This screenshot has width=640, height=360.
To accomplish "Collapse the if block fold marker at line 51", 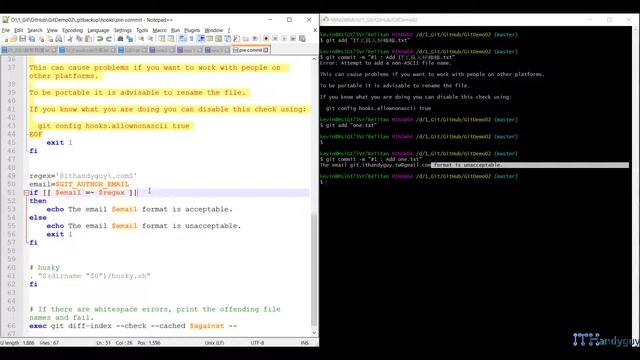I will [x=26, y=193].
